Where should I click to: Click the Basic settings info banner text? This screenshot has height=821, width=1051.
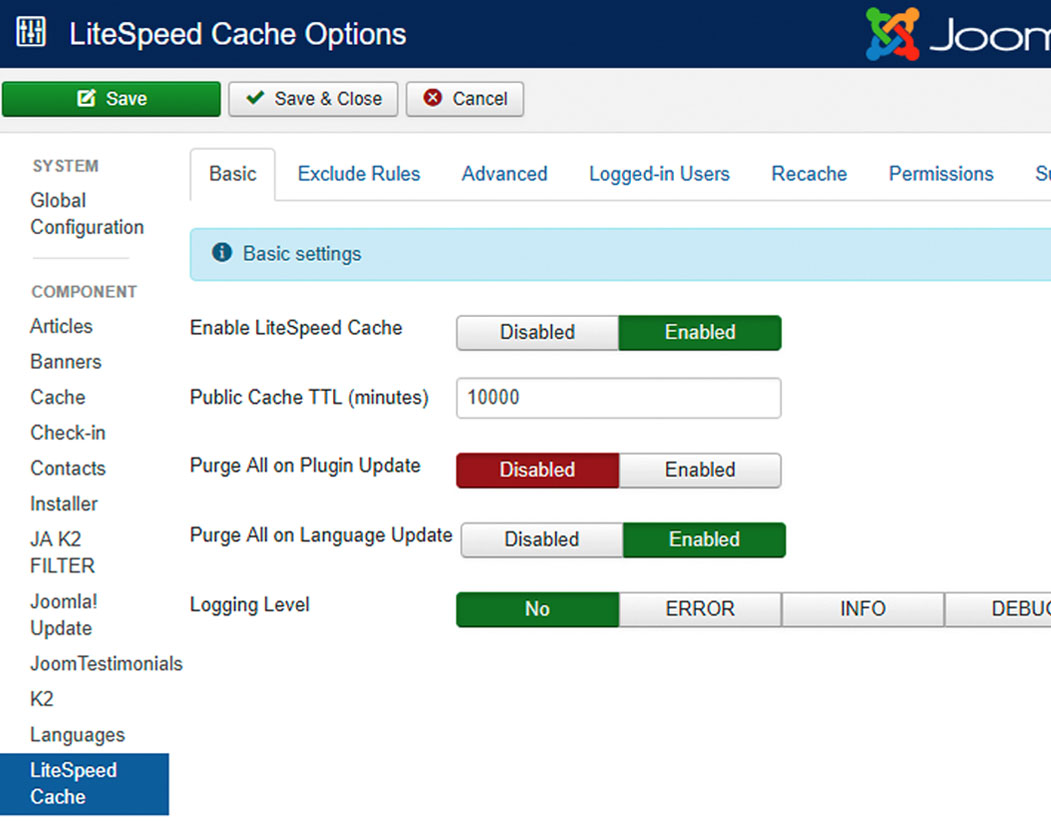[x=302, y=254]
